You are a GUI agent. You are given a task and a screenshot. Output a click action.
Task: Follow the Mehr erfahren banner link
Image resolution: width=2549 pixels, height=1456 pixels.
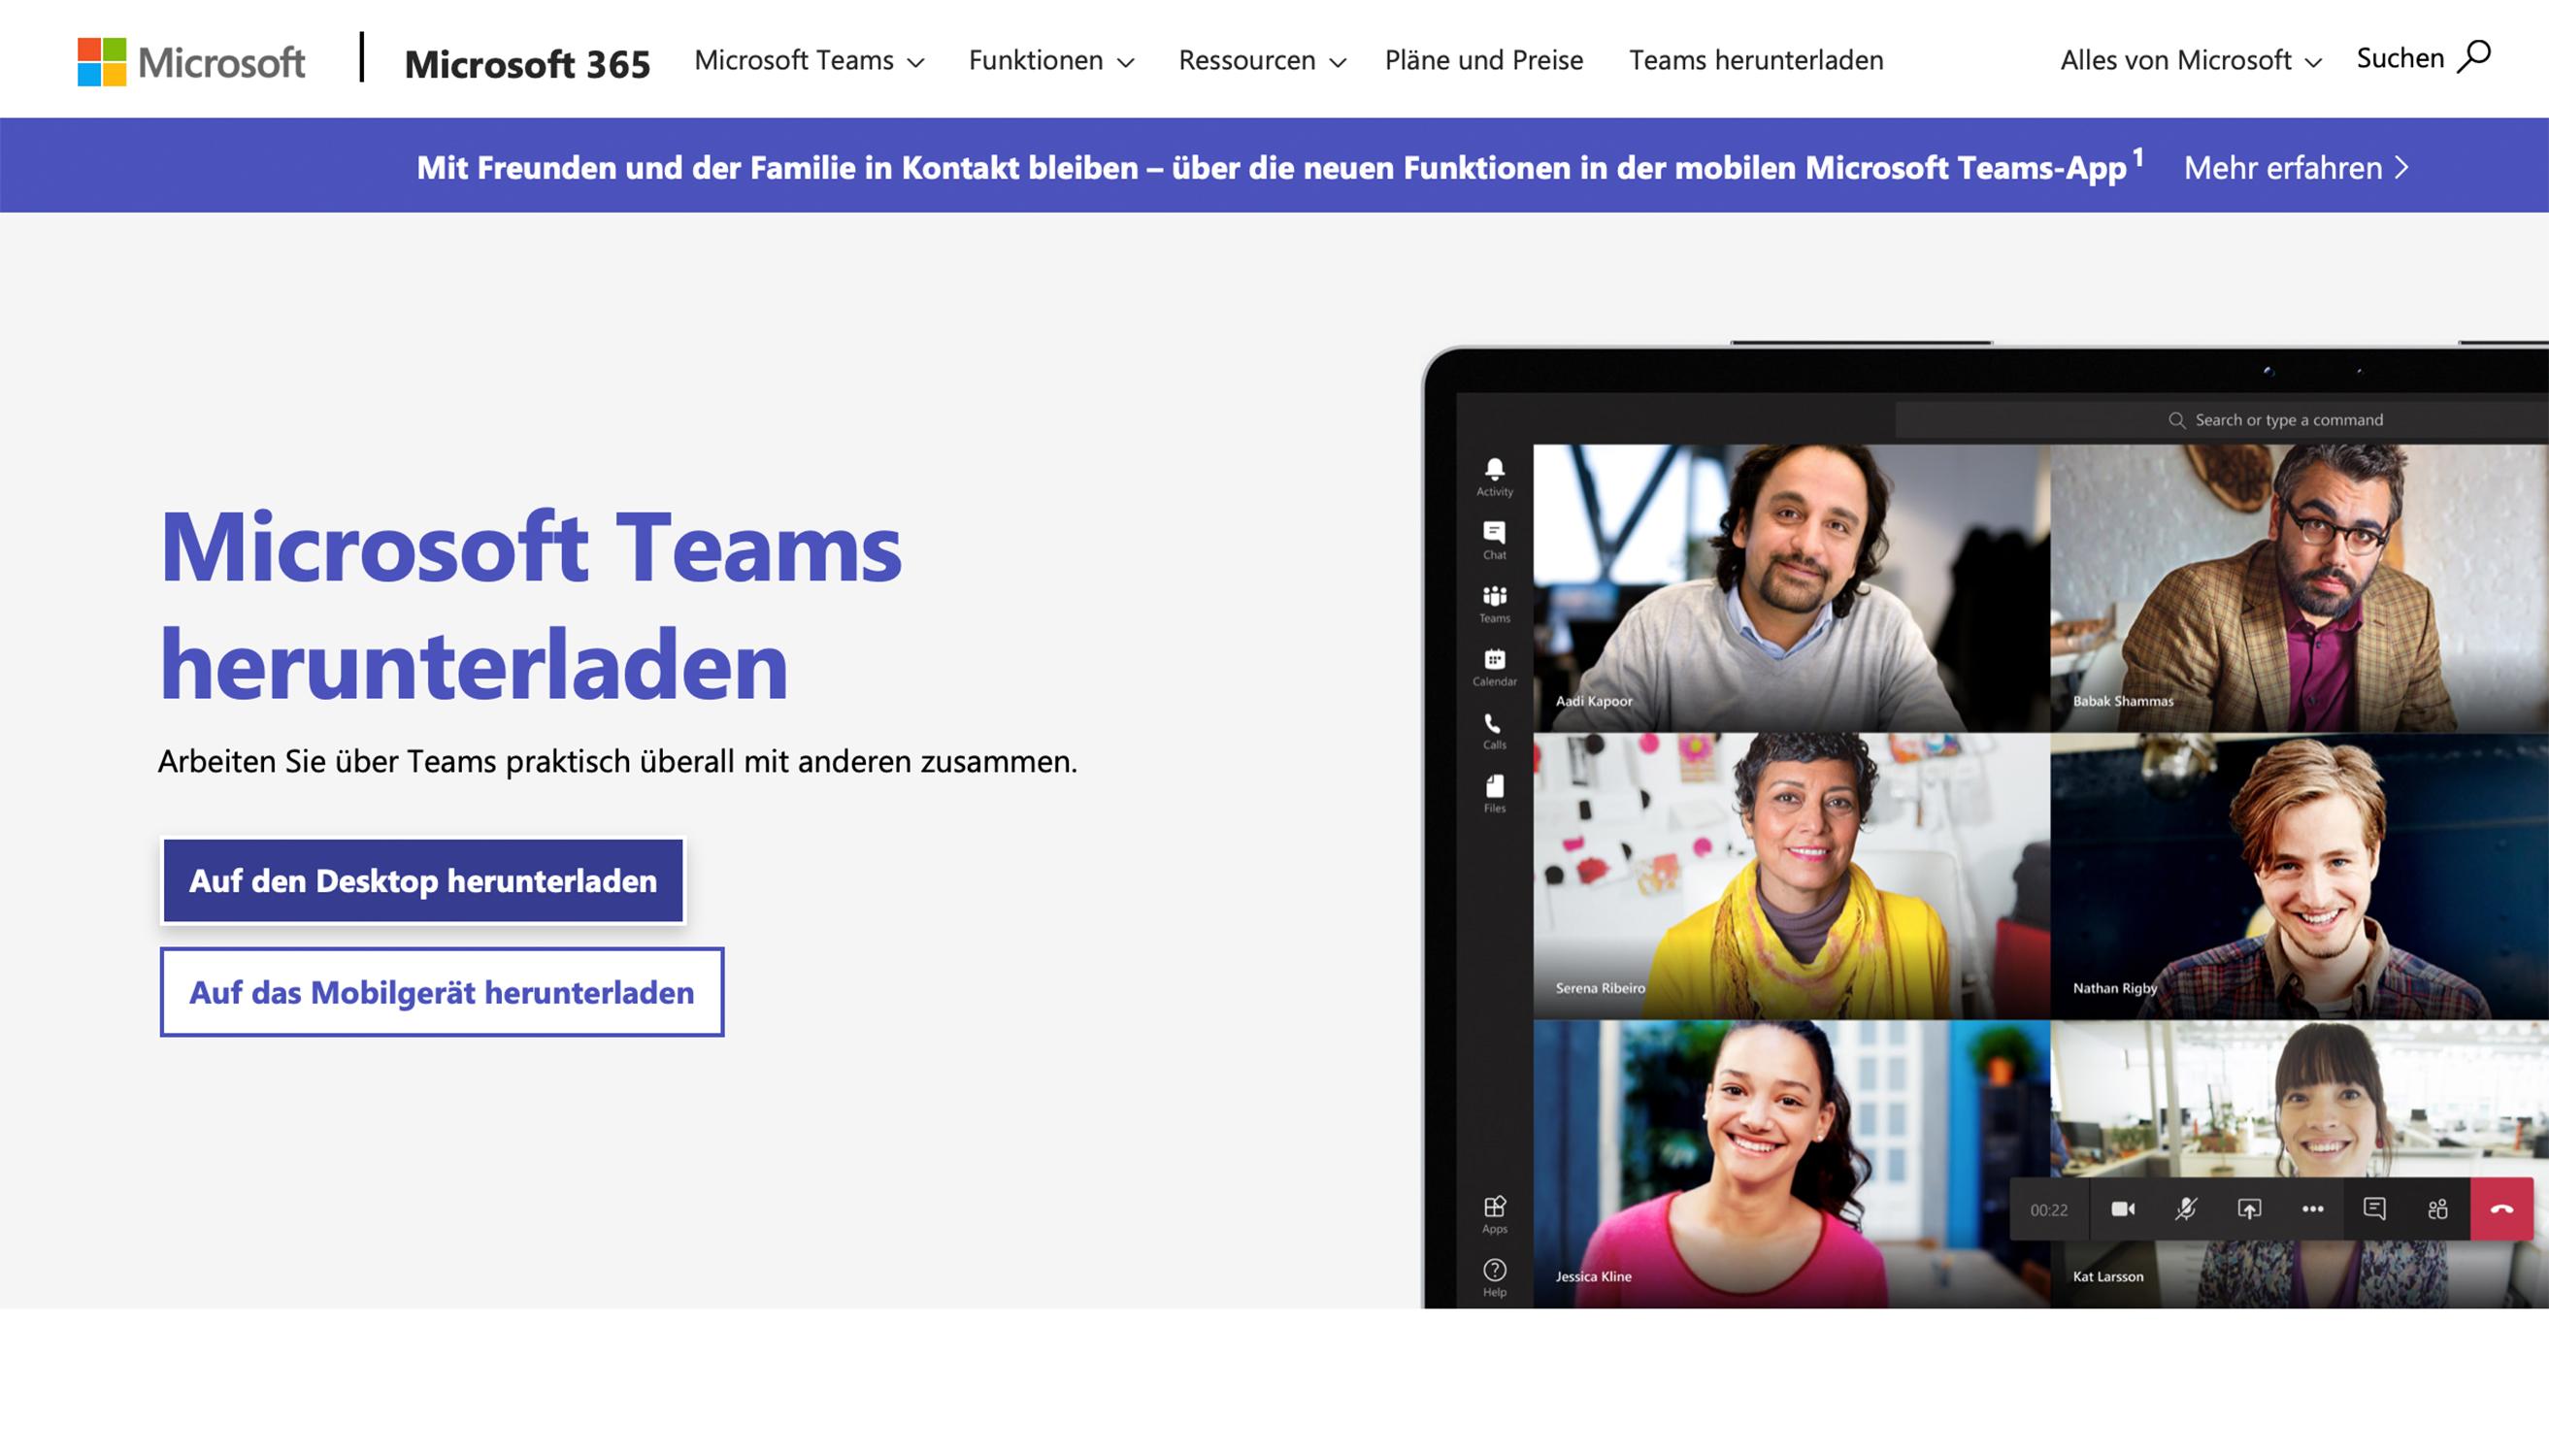2295,167
